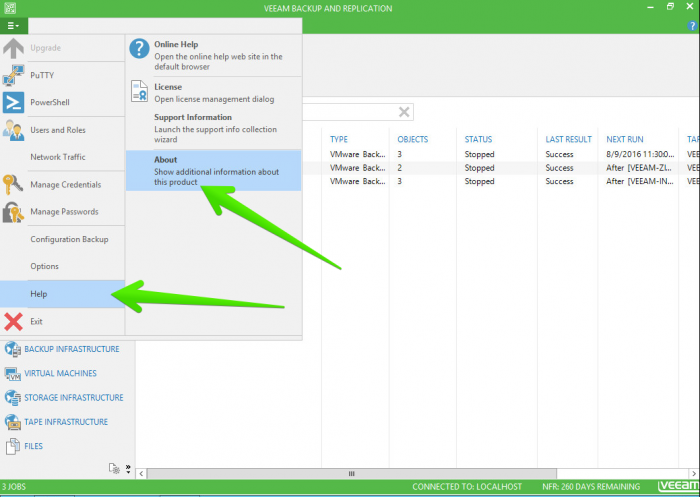Click the blue help icon in title area
This screenshot has width=700, height=497.
pos(692,26)
